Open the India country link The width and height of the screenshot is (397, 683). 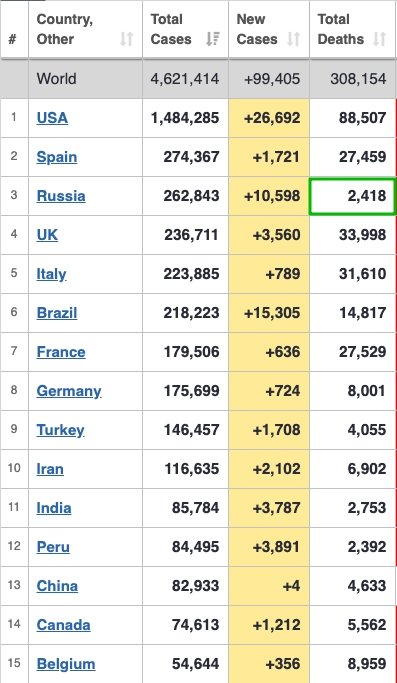click(54, 508)
